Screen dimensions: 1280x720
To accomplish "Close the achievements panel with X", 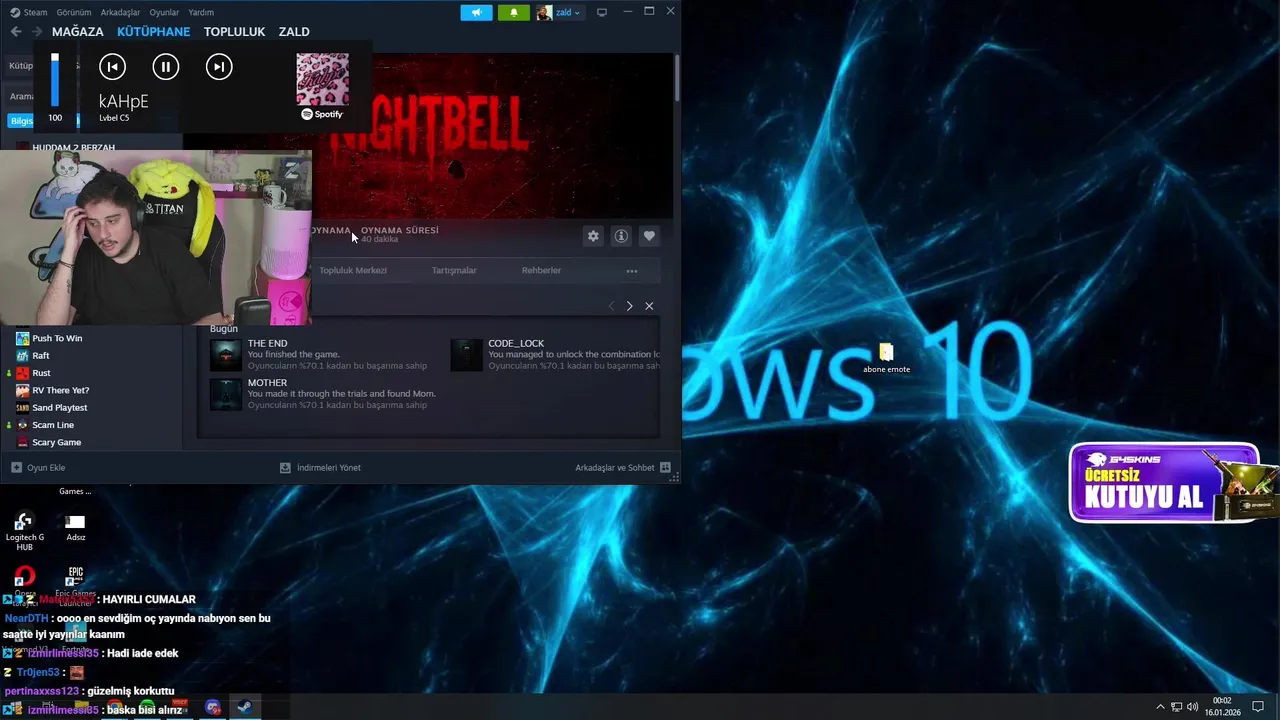I will 649,306.
